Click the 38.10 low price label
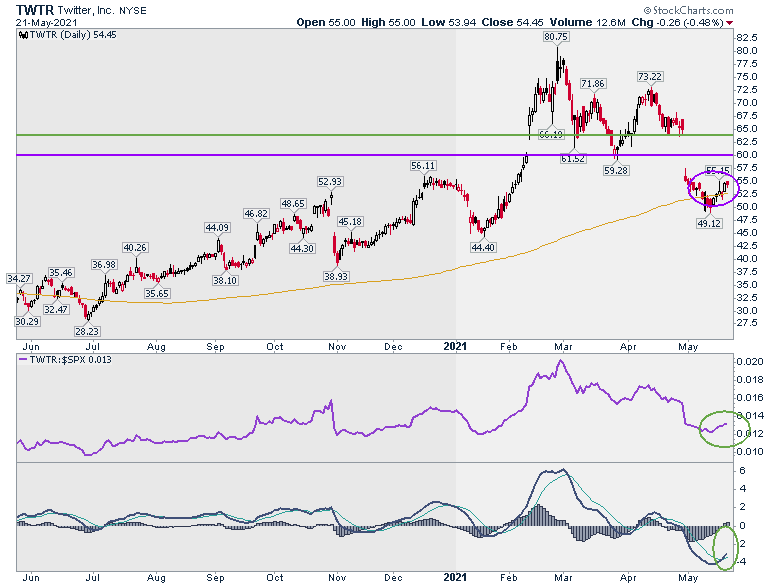 (225, 281)
